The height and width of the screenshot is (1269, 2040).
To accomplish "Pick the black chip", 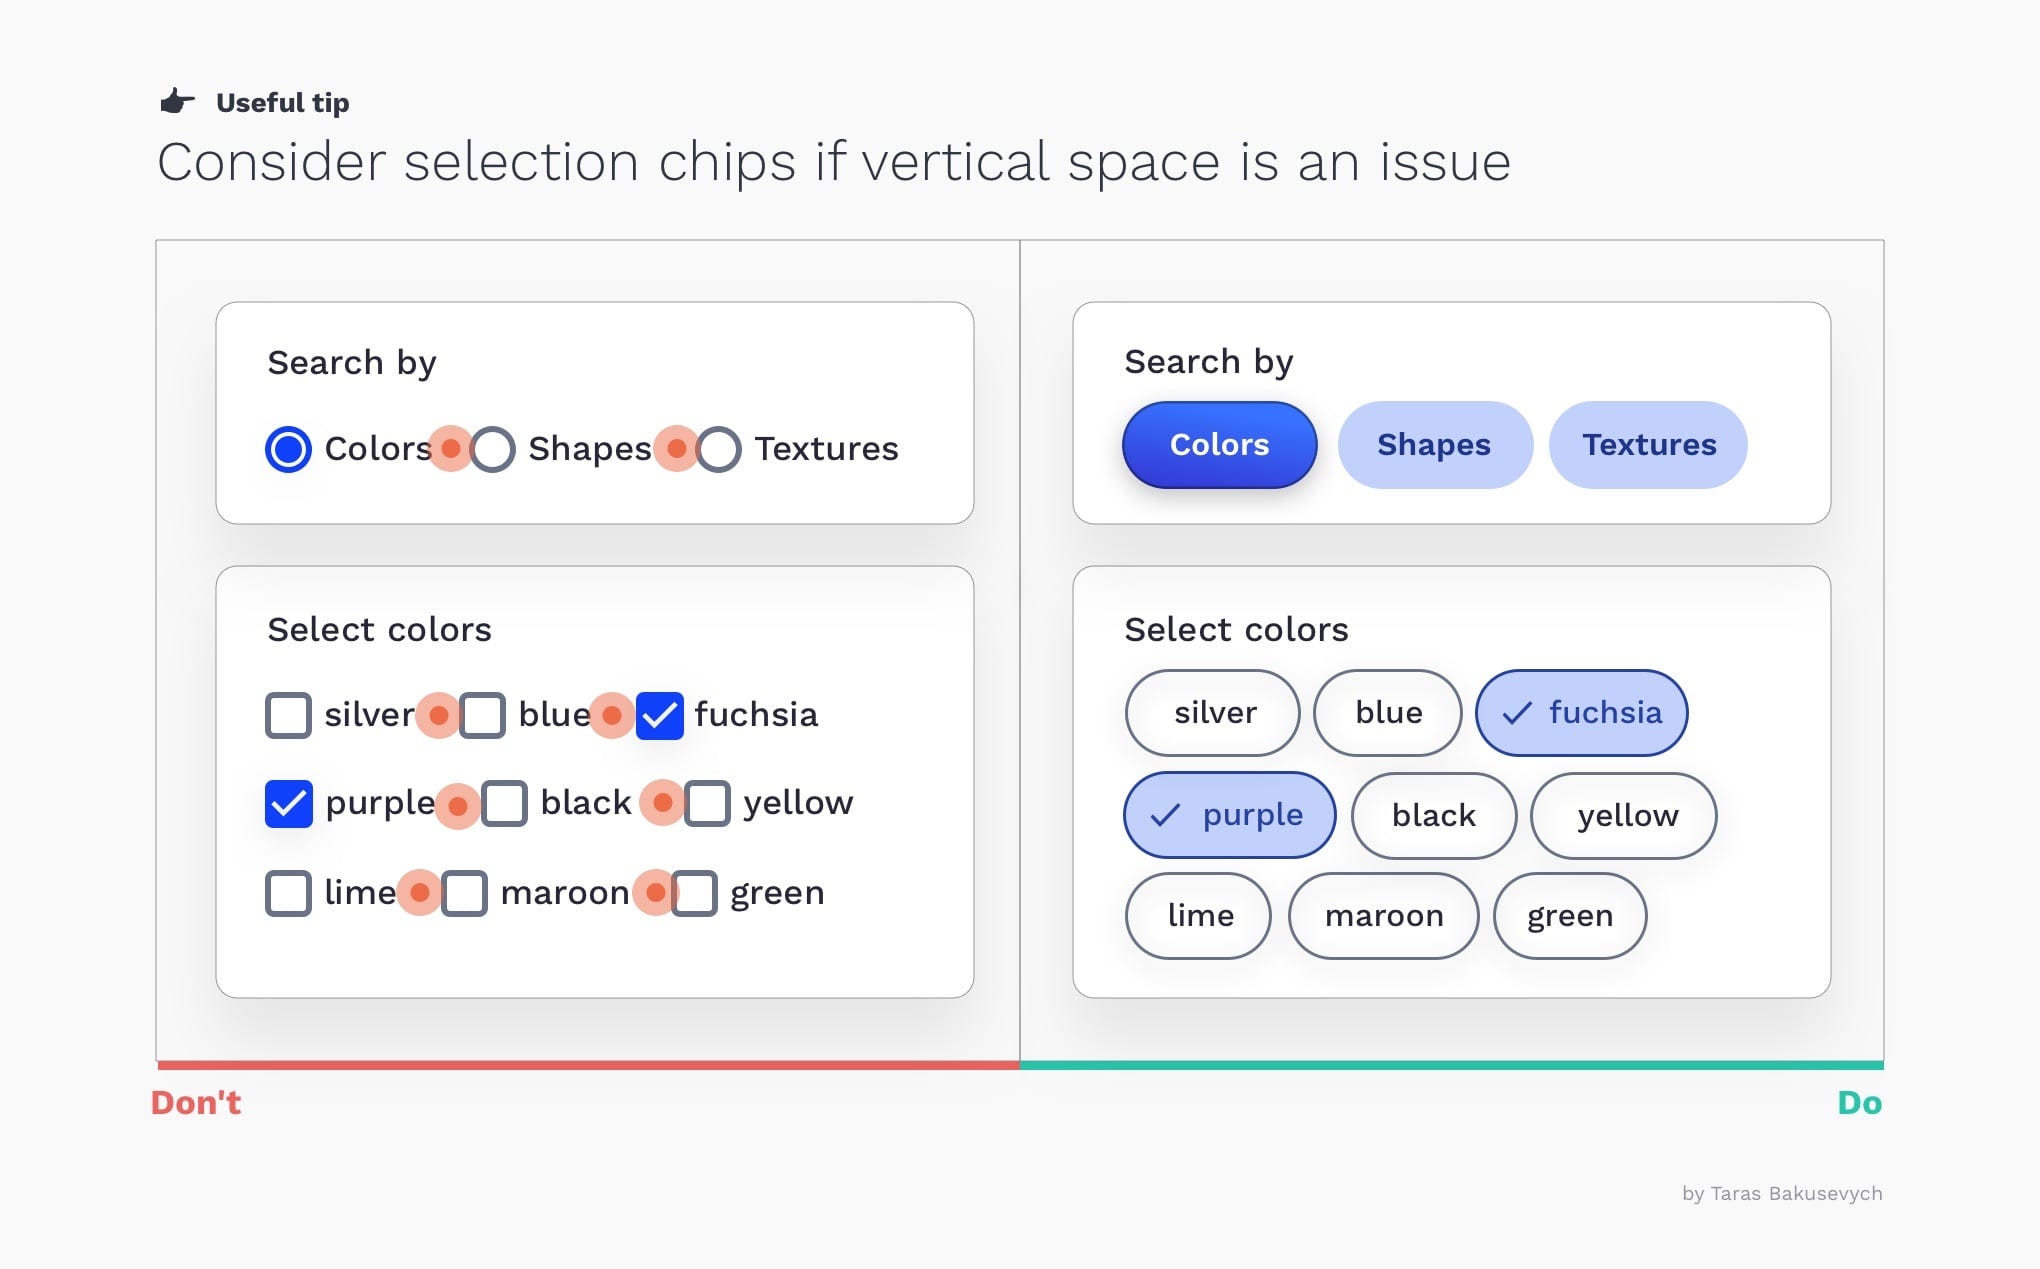I will pos(1434,815).
